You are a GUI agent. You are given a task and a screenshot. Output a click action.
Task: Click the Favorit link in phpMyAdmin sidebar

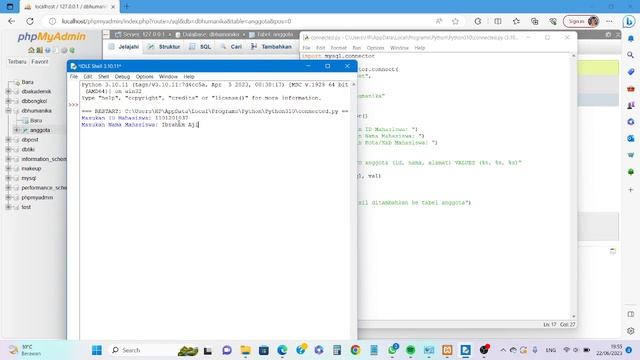click(40, 62)
